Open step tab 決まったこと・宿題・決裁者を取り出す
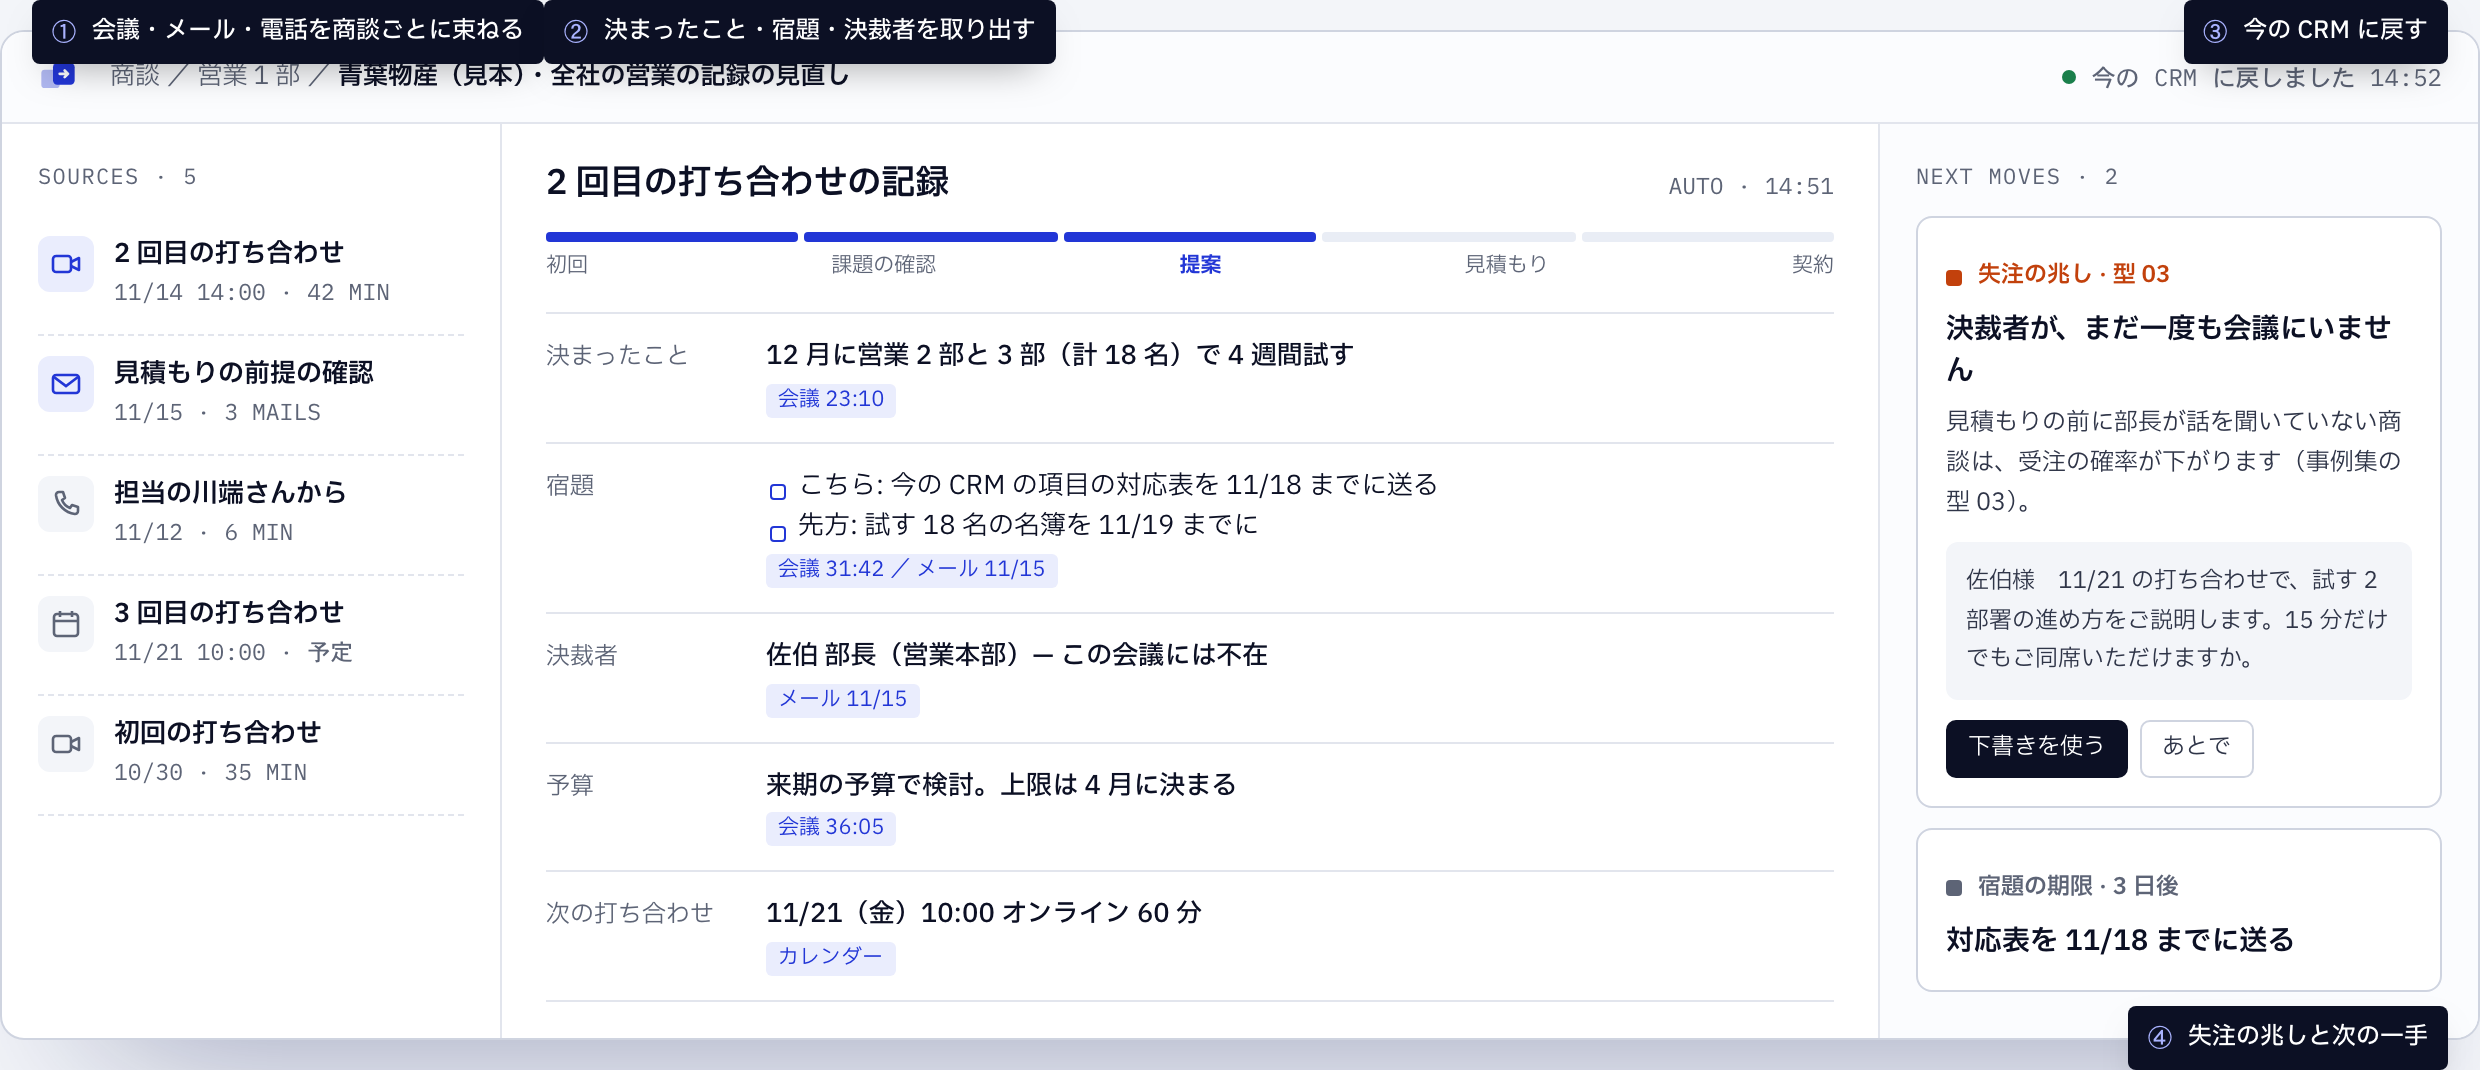2480x1070 pixels. [x=800, y=30]
